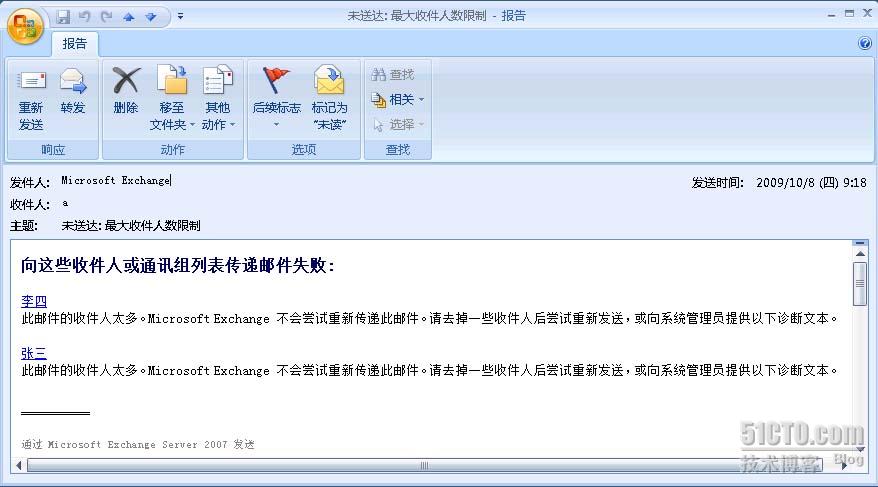Customize quick access toolbar dropdown
The width and height of the screenshot is (878, 487).
pyautogui.click(x=180, y=16)
